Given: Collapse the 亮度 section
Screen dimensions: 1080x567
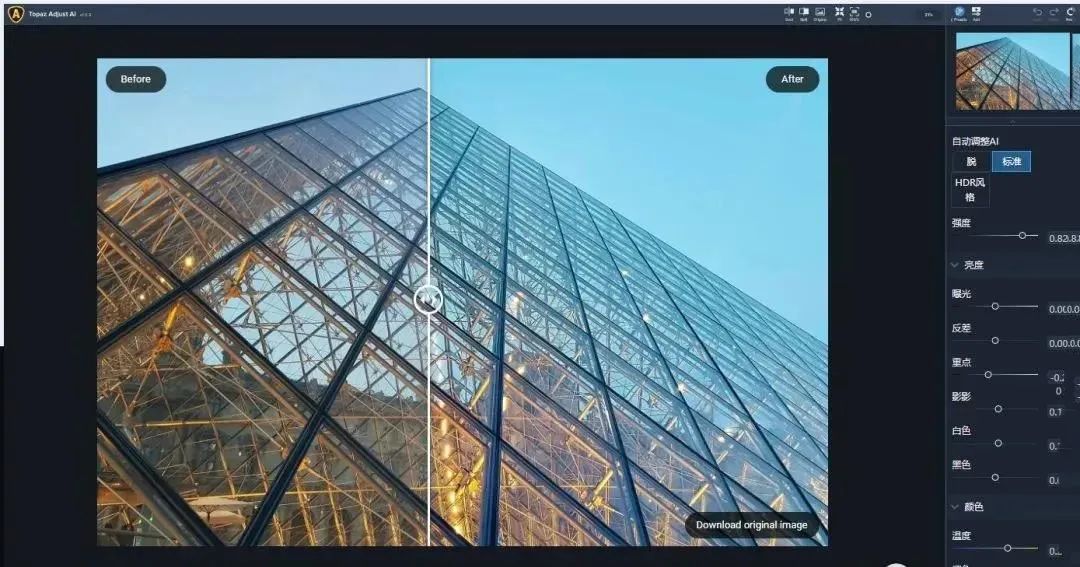Looking at the screenshot, I should point(955,265).
